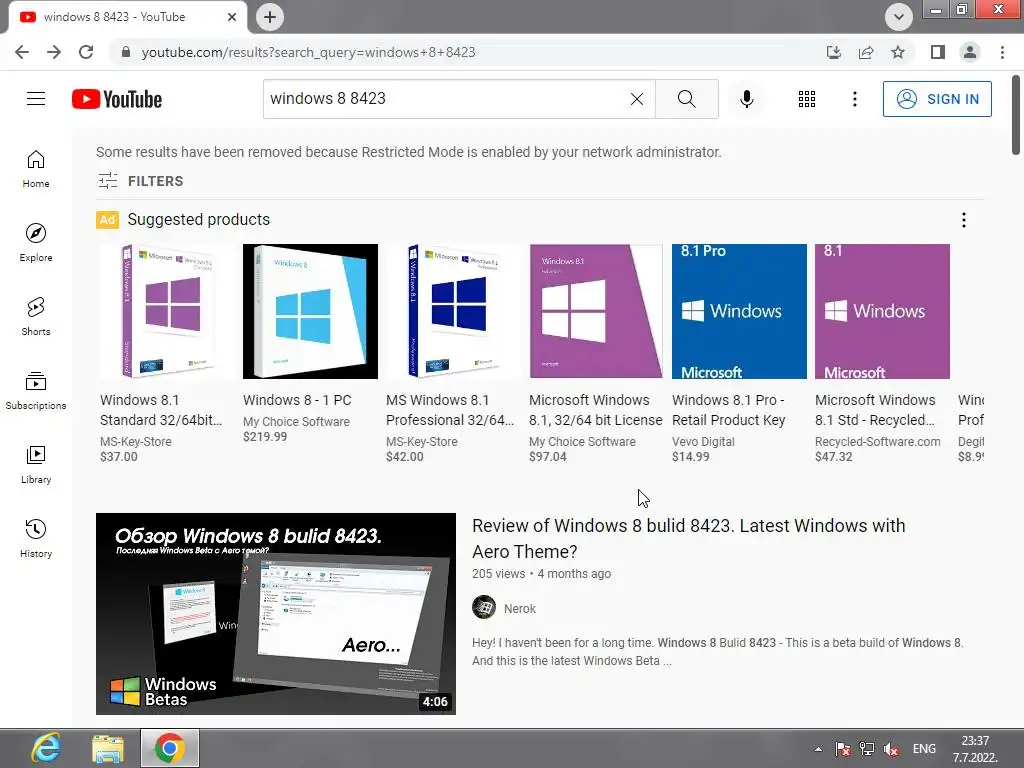Open Windows 8.1 Standard 32/64bit product image

click(x=167, y=312)
